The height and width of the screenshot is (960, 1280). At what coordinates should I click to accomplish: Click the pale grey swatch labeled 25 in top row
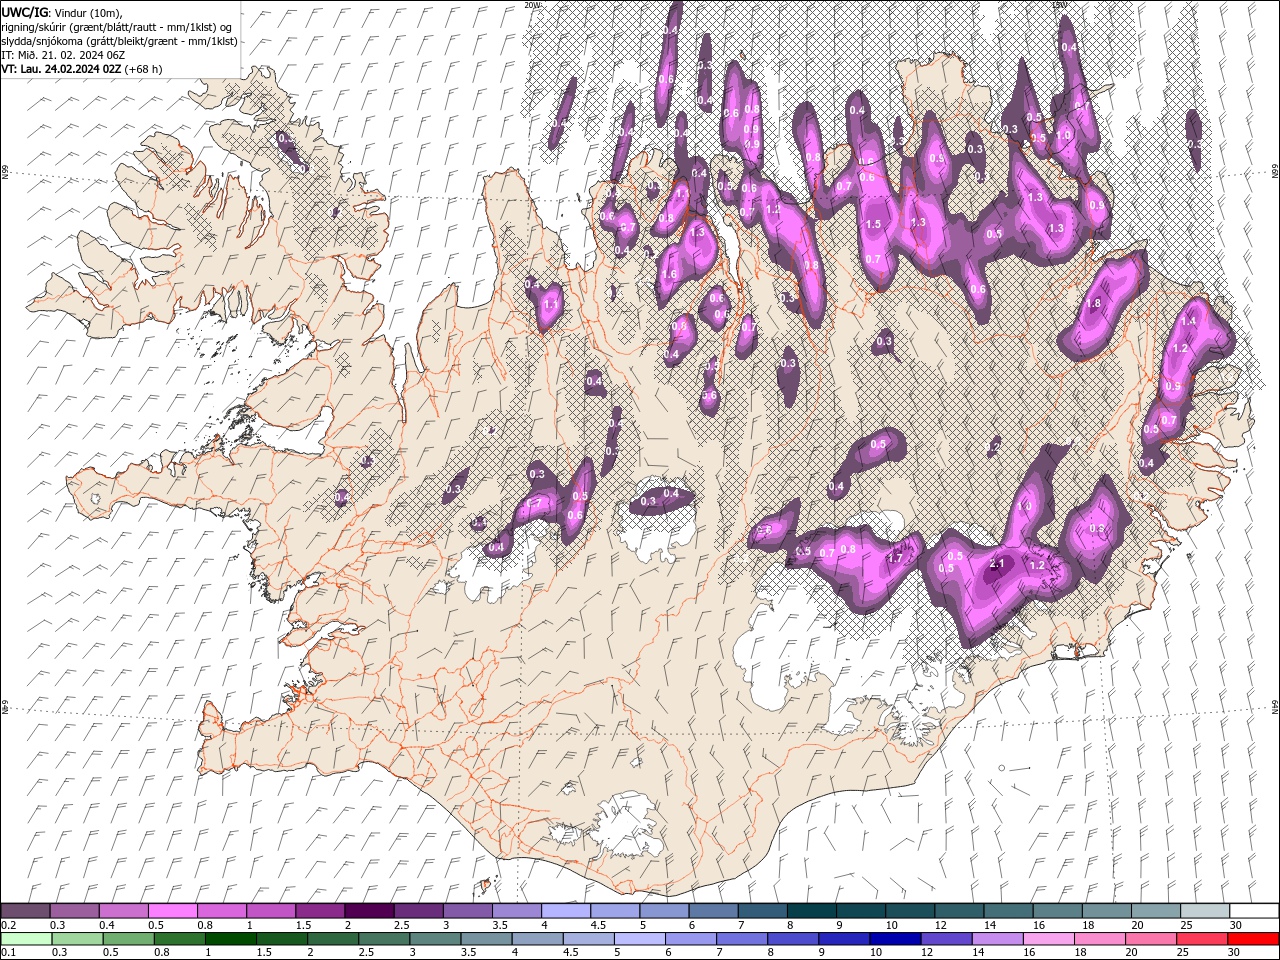coord(1204,911)
